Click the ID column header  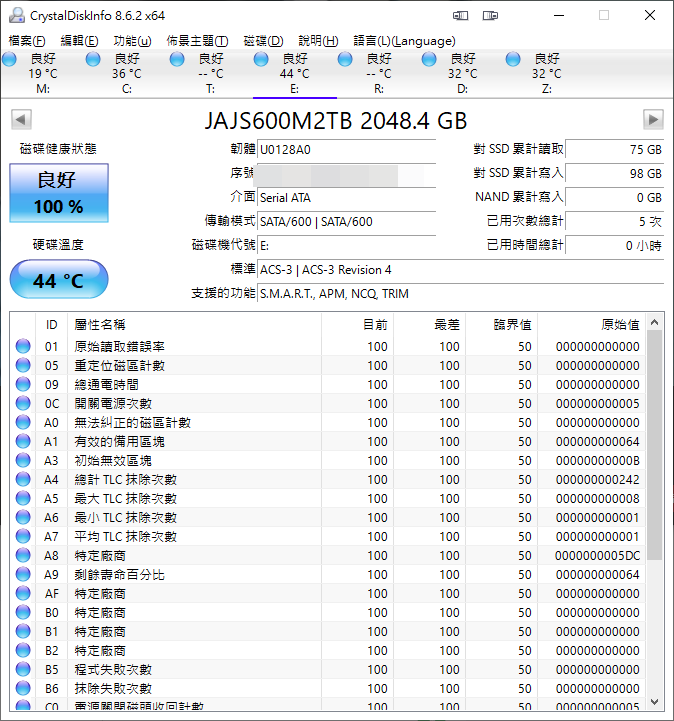pos(51,325)
